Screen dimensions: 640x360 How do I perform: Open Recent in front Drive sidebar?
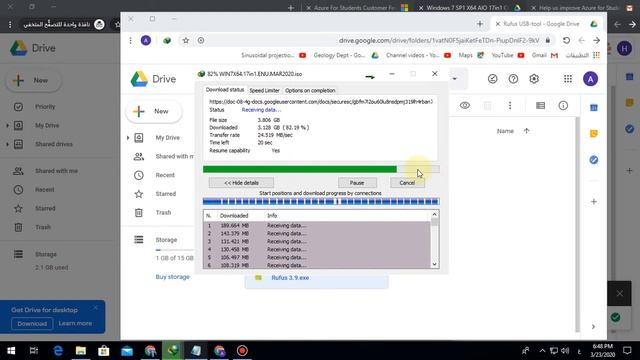pos(165,175)
